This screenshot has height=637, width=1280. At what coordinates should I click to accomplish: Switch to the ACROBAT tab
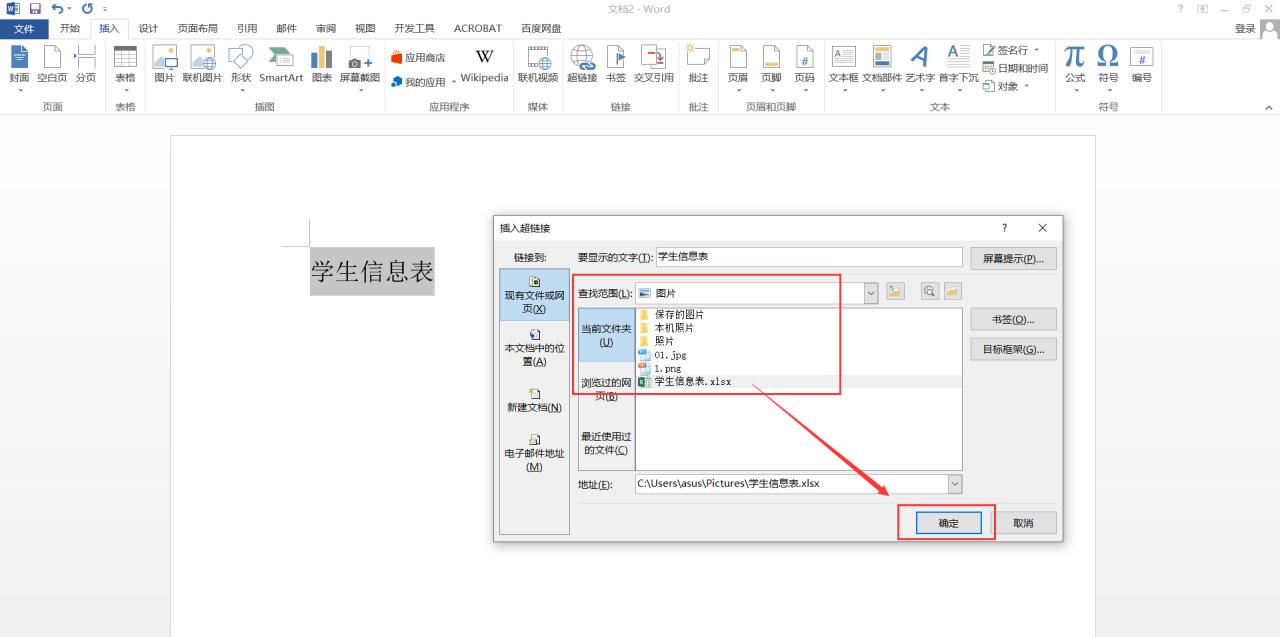coord(478,29)
